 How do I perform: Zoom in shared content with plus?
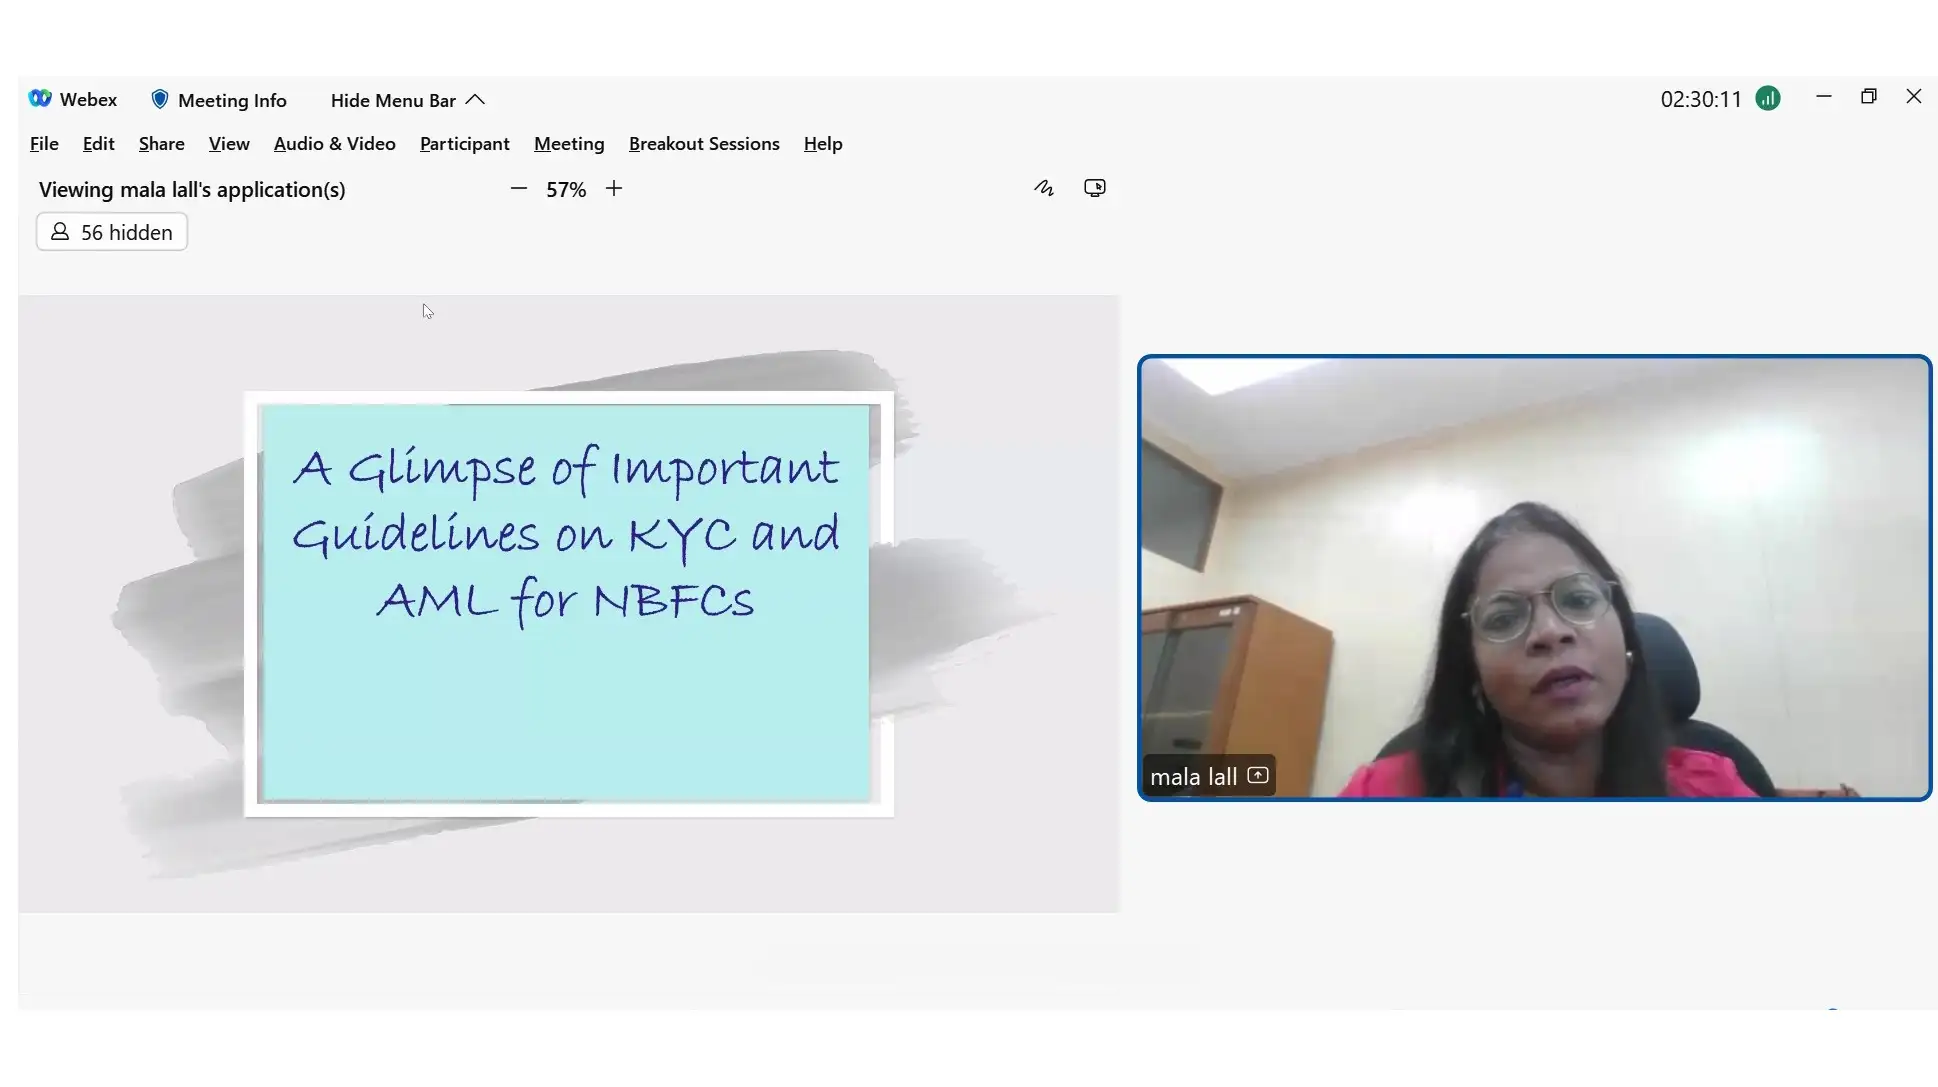tap(614, 189)
